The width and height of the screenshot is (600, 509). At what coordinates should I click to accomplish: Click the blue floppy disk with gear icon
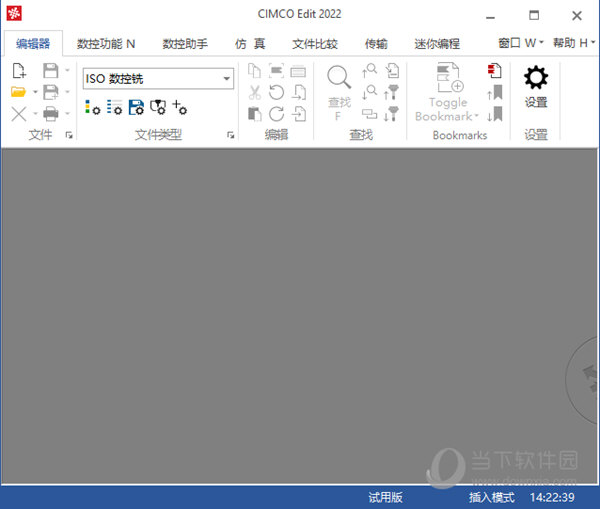coord(136,108)
